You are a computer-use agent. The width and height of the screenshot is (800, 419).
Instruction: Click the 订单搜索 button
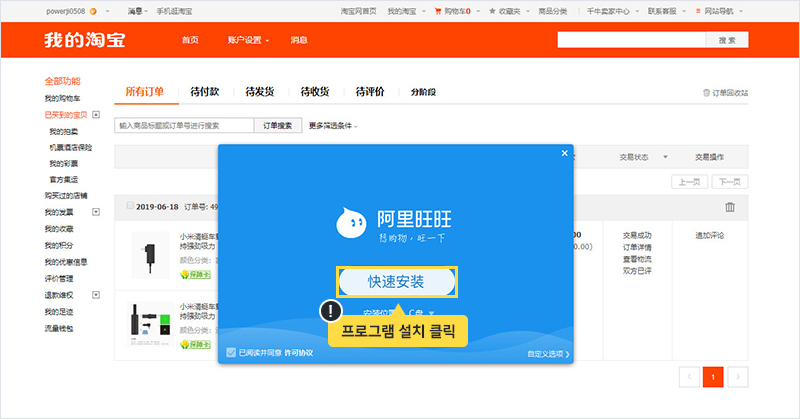tap(278, 126)
